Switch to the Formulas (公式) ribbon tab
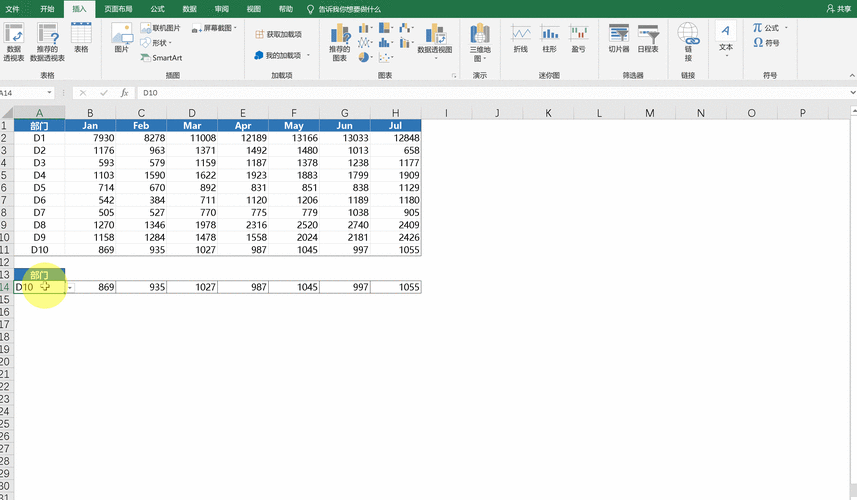 (157, 9)
